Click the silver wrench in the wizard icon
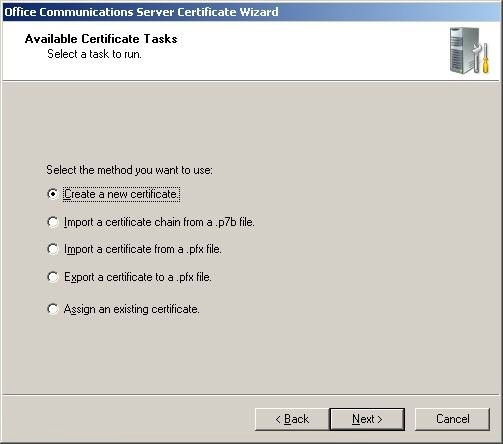 (477, 57)
